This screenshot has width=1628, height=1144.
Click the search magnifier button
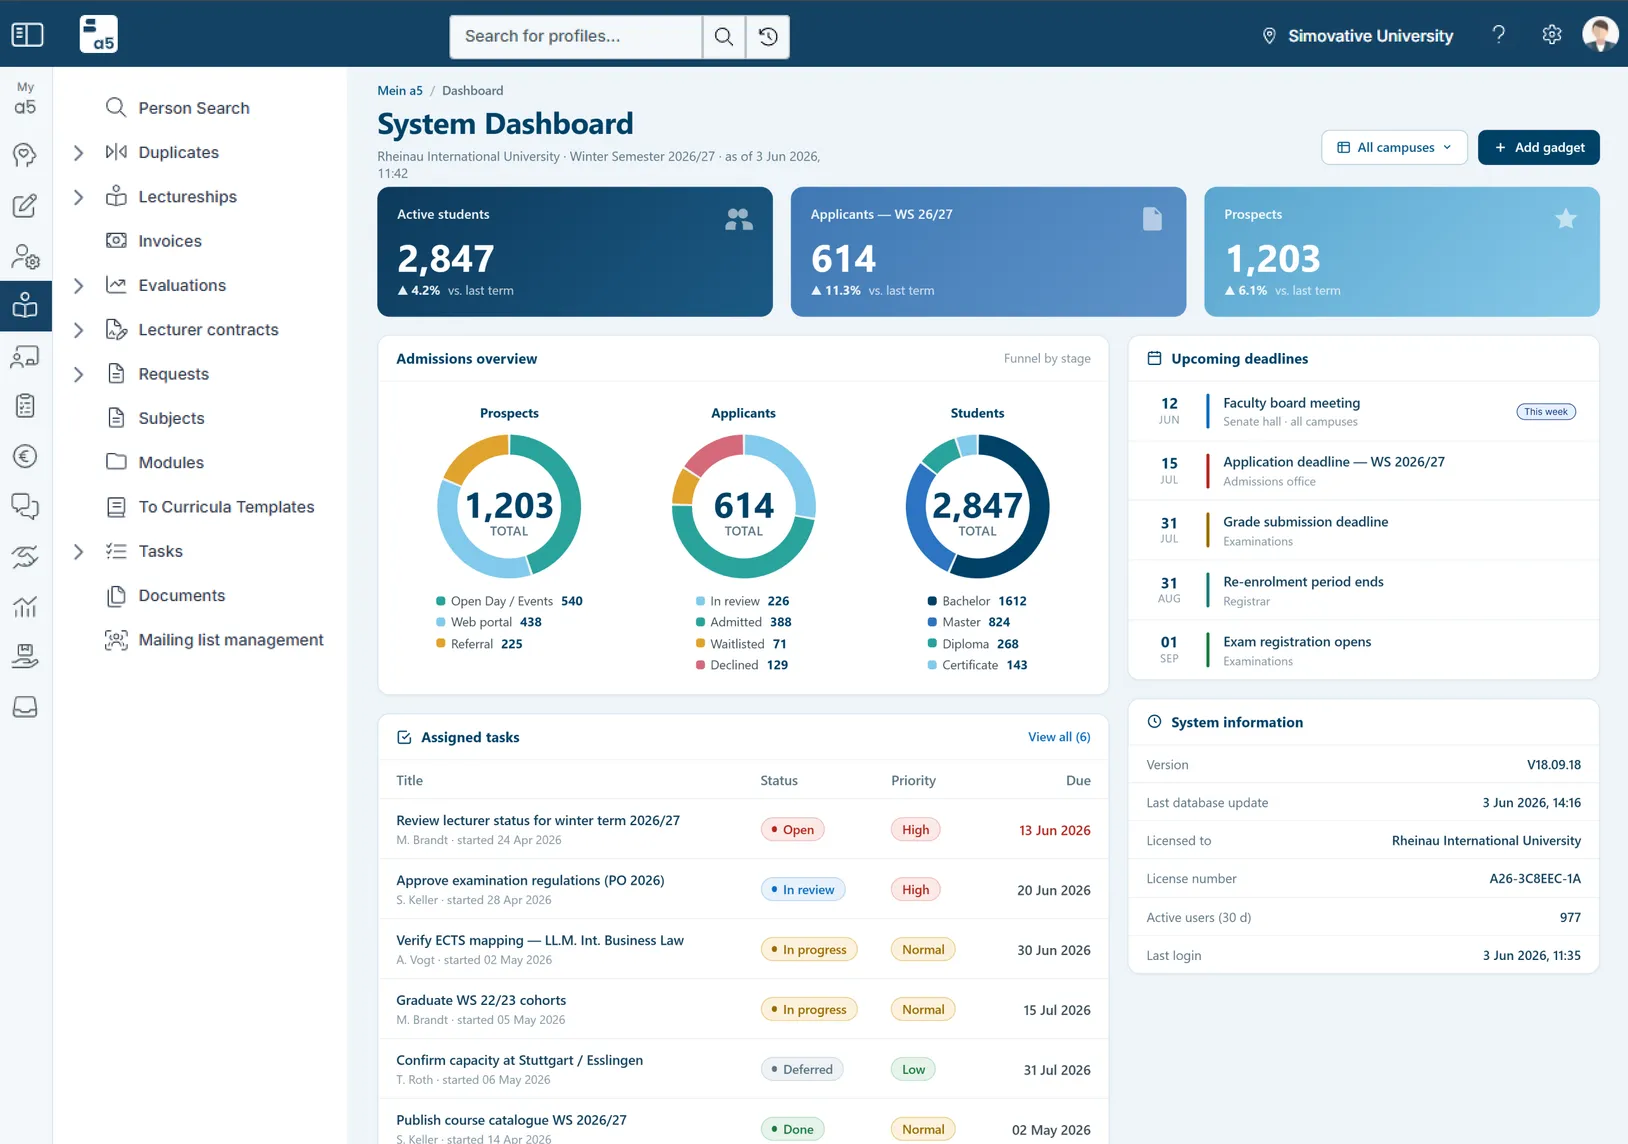[x=724, y=36]
